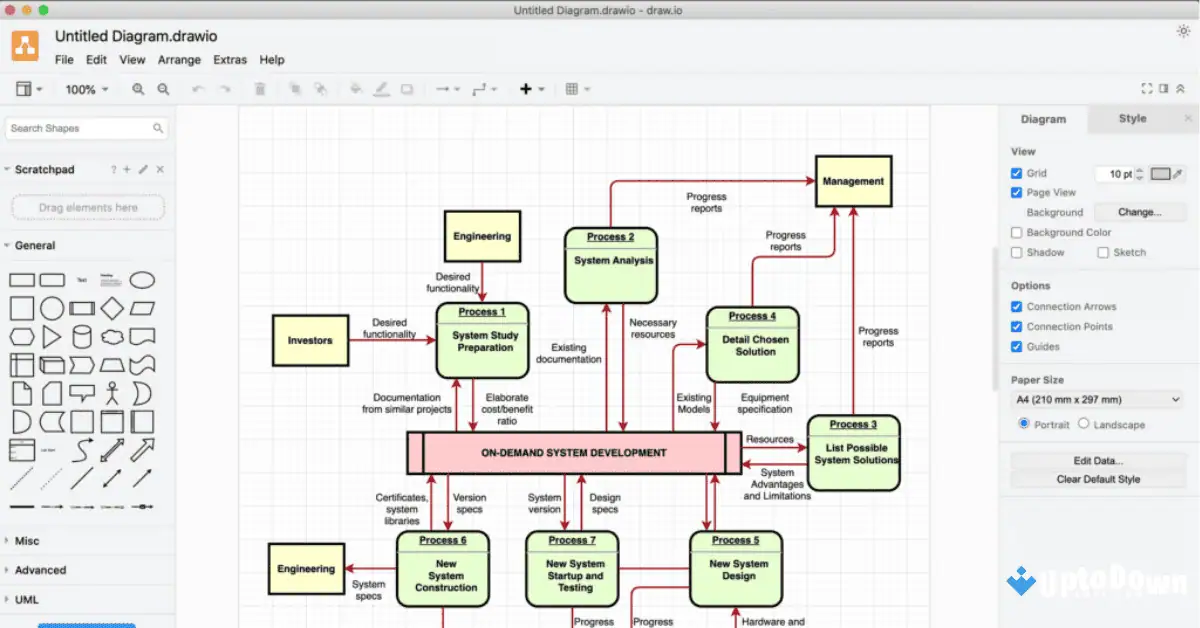Click the trash delete icon in toolbar
1200x628 pixels.
pos(260,89)
